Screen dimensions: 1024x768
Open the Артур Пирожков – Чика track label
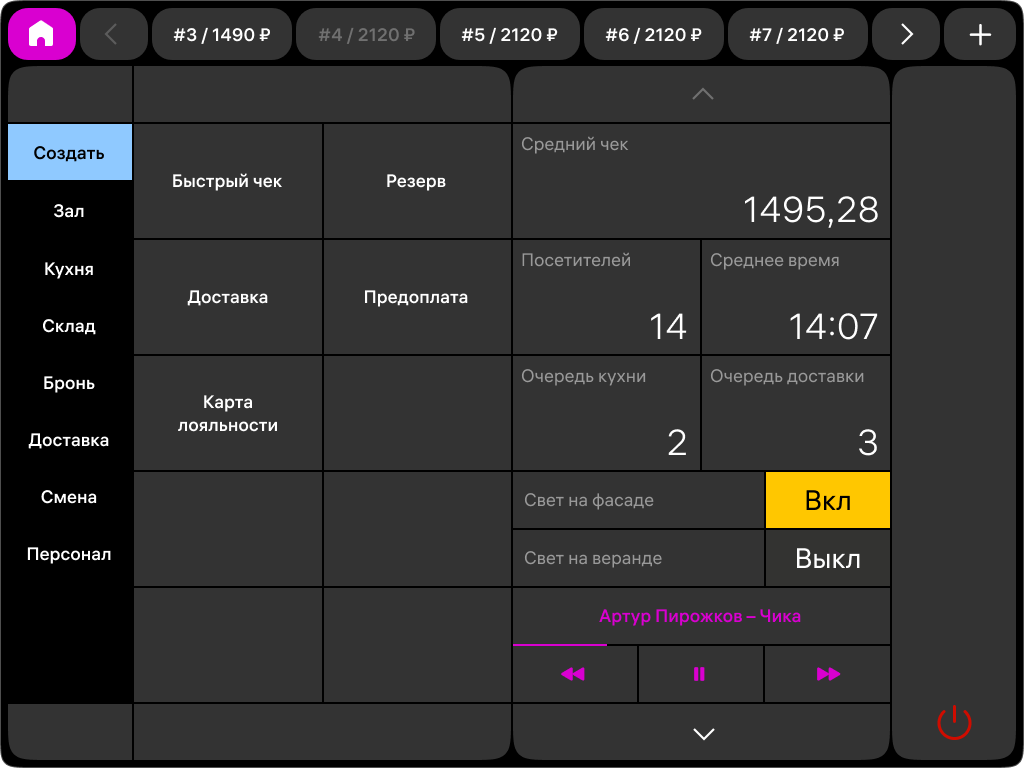701,616
